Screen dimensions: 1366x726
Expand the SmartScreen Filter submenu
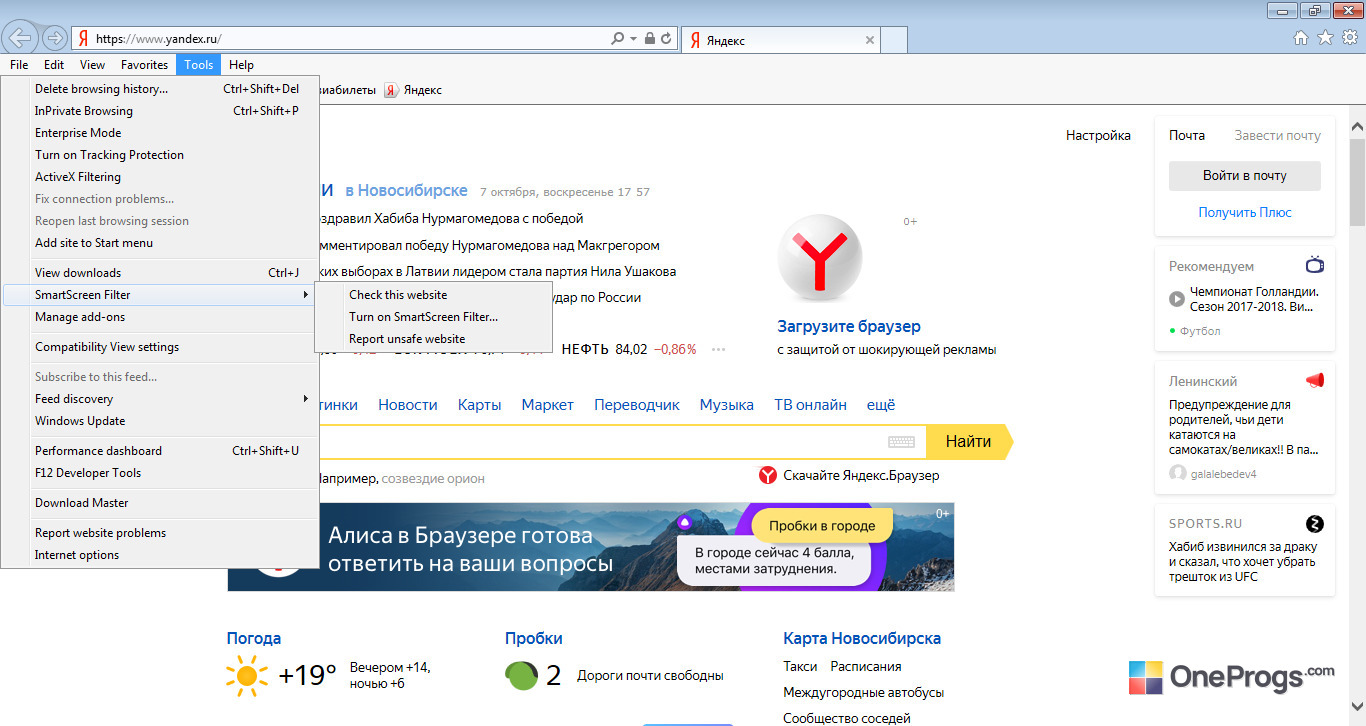pyautogui.click(x=160, y=295)
